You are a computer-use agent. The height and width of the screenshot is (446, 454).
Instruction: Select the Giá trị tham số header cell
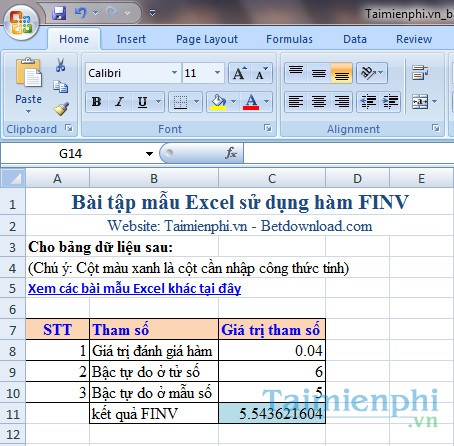[272, 330]
